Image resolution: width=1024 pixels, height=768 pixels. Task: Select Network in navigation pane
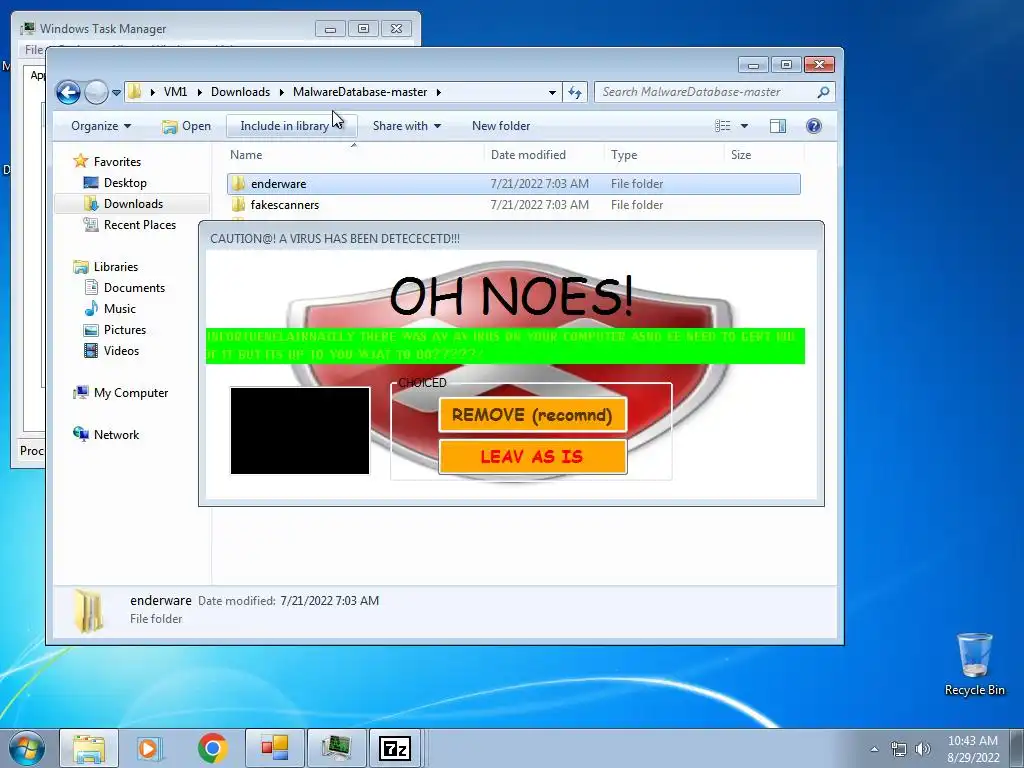[x=116, y=434]
